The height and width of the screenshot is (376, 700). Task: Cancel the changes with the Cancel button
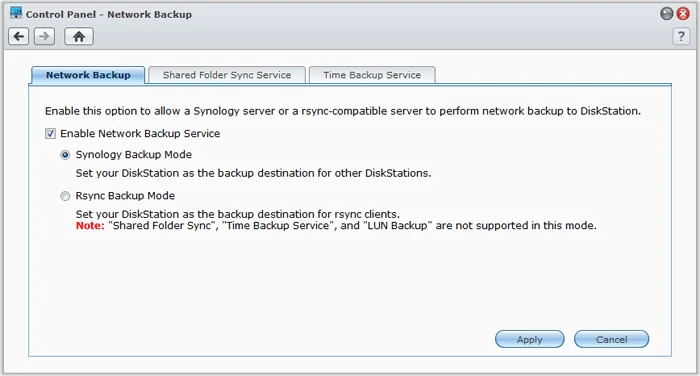611,339
